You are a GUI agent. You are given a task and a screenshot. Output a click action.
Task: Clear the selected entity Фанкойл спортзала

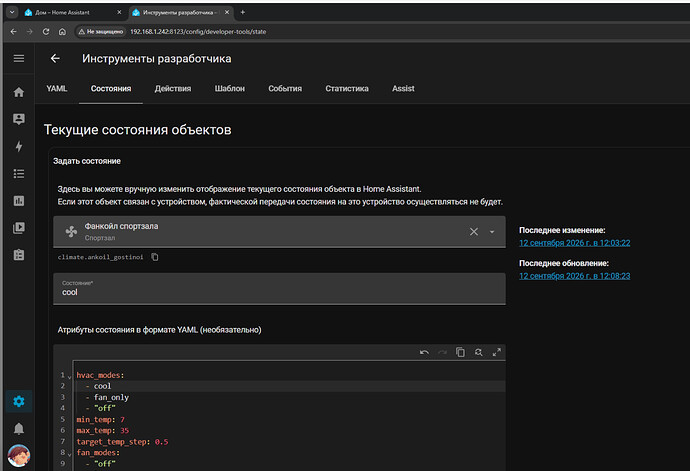pos(473,232)
